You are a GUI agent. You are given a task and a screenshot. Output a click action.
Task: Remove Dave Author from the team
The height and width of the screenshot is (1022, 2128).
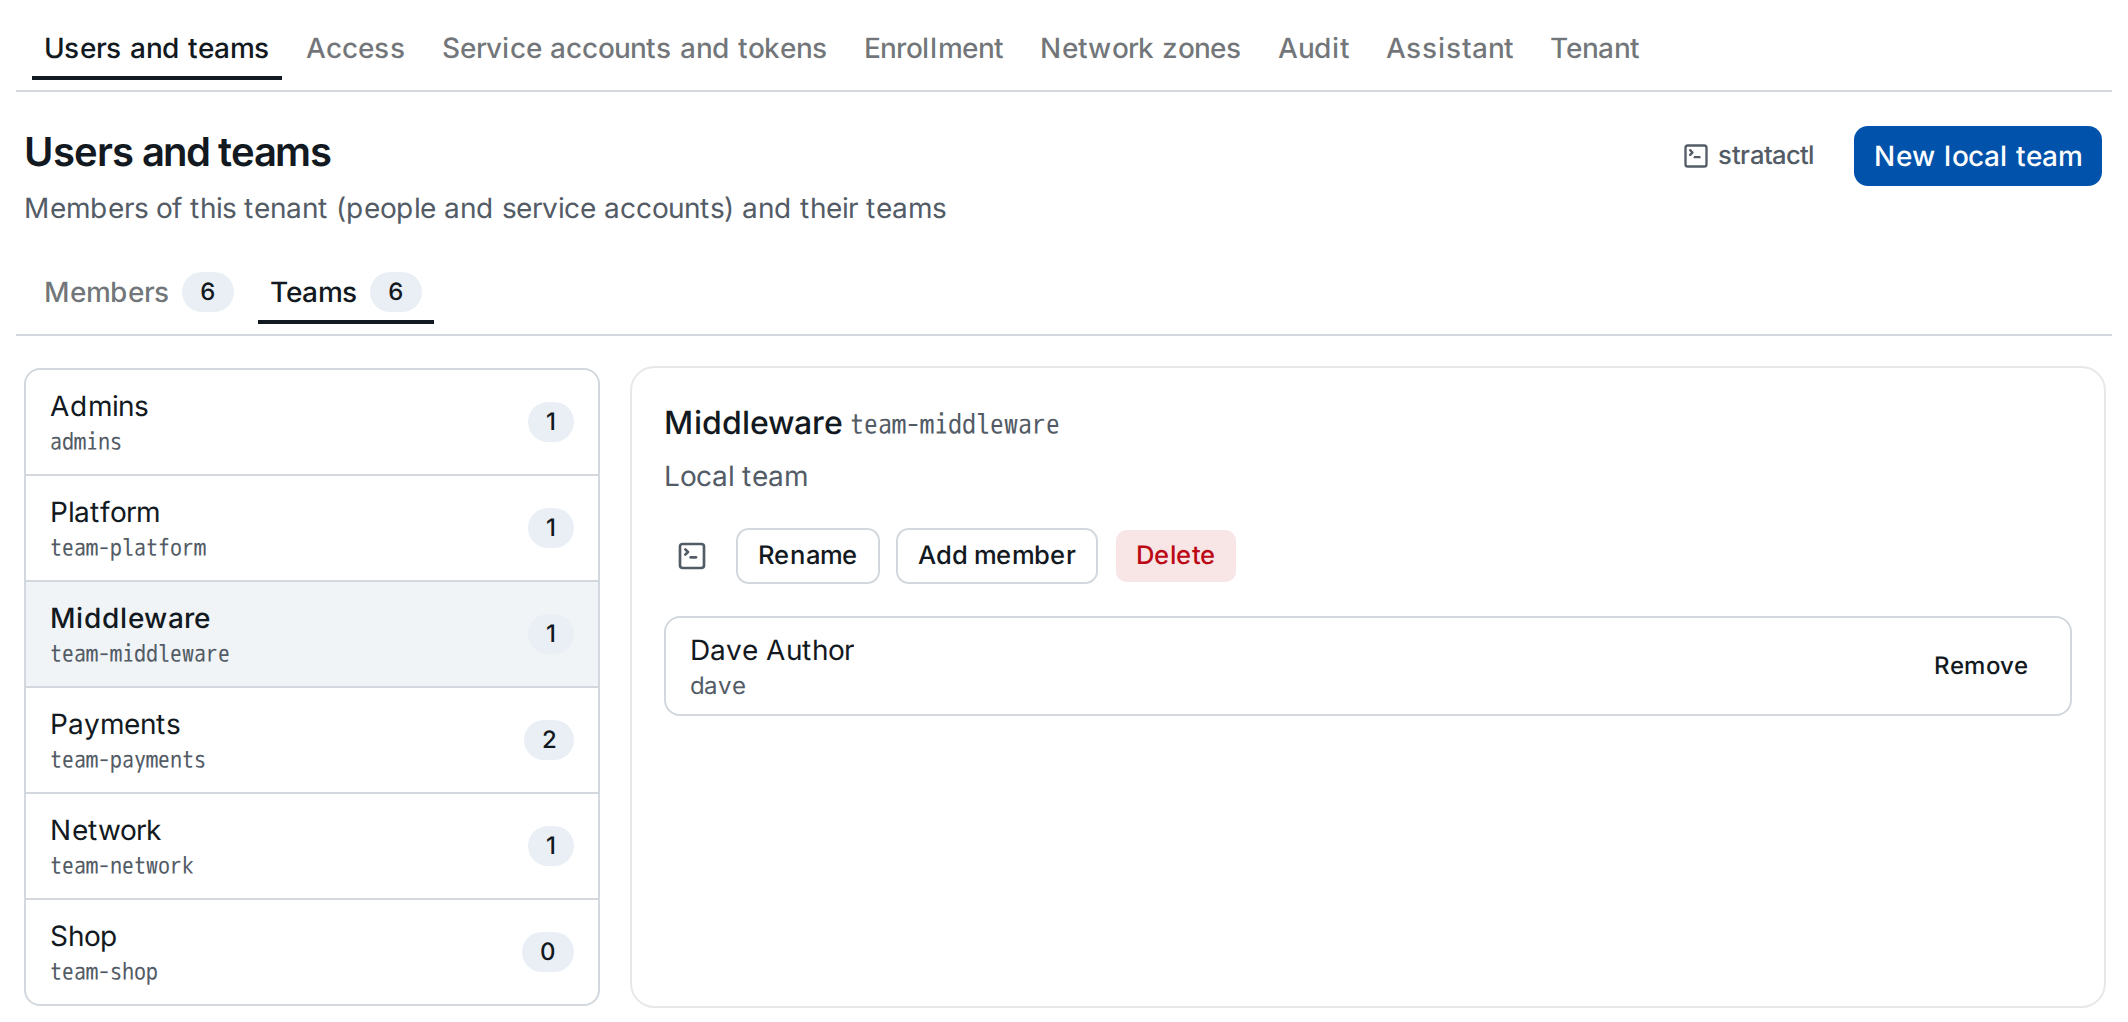pos(1980,666)
